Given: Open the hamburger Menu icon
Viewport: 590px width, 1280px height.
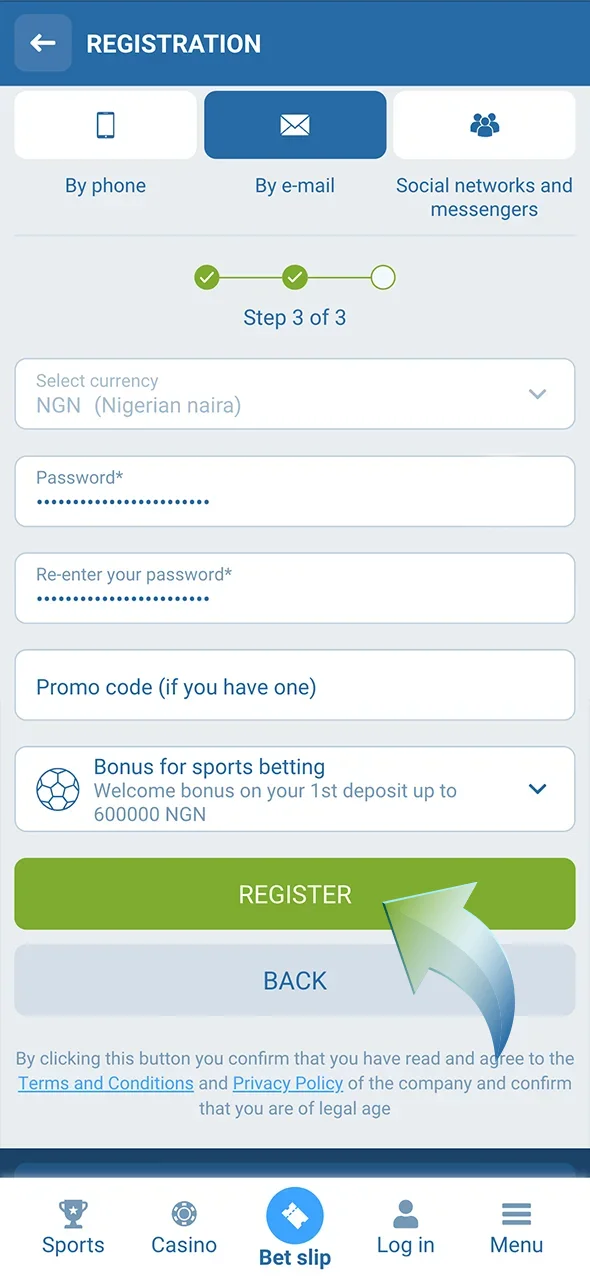Looking at the screenshot, I should click(516, 1214).
